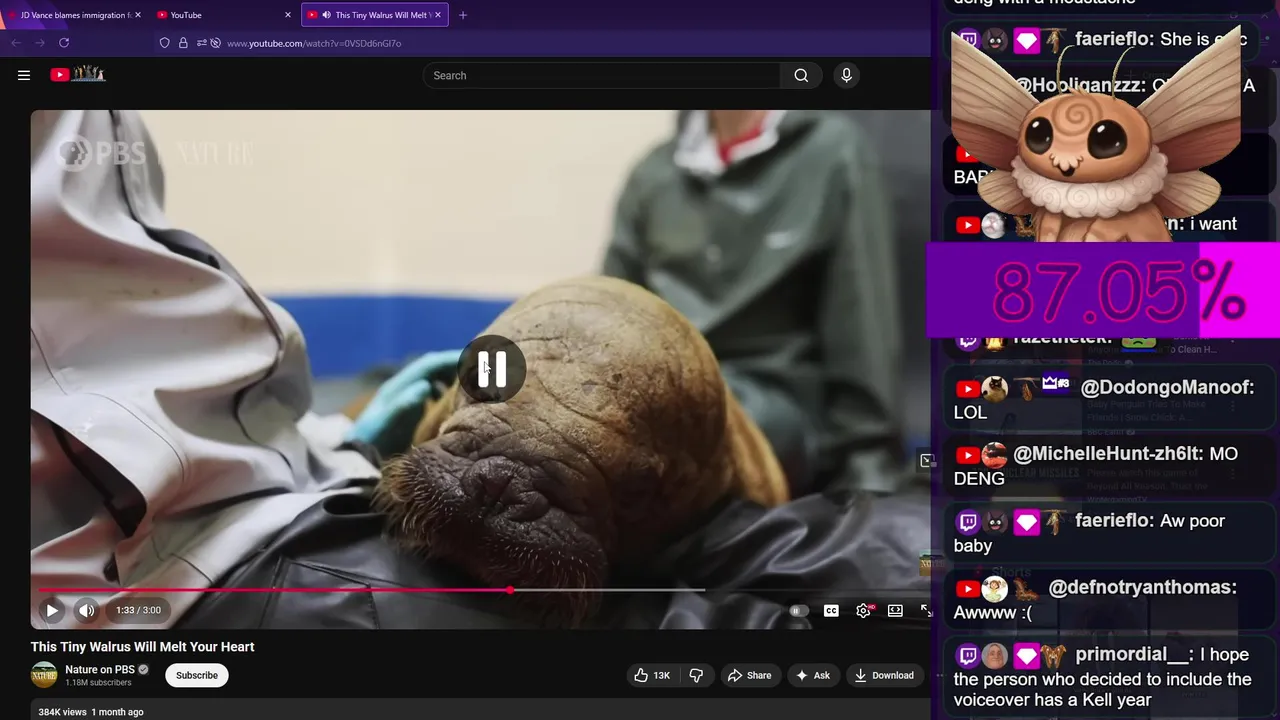Go to YouTube home via logo
The width and height of the screenshot is (1280, 720).
click(x=78, y=74)
